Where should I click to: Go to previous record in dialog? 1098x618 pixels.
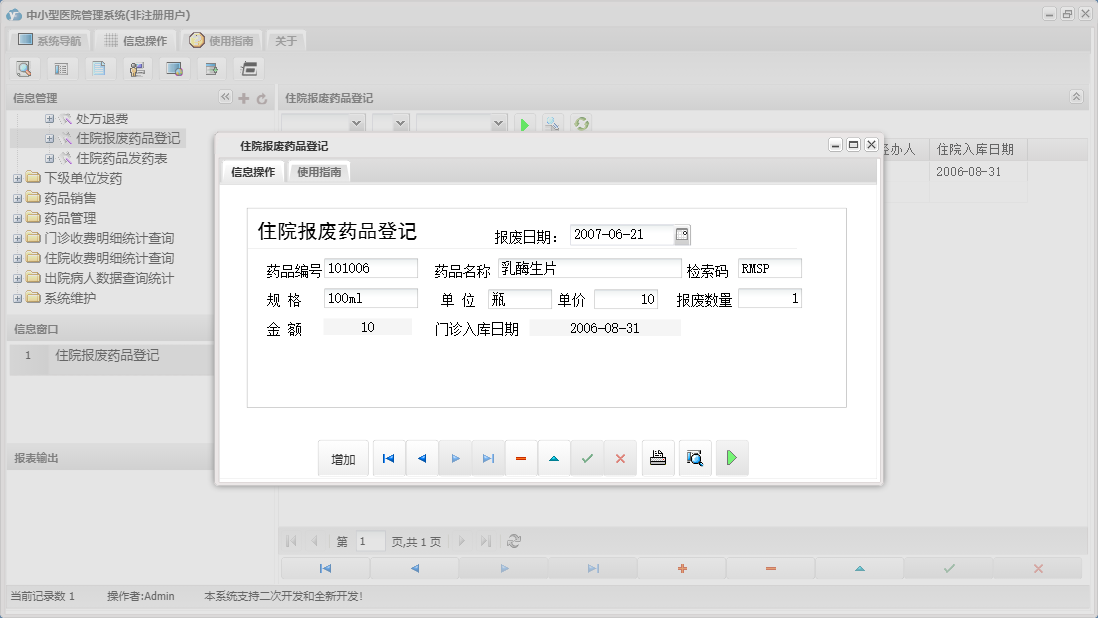point(422,458)
